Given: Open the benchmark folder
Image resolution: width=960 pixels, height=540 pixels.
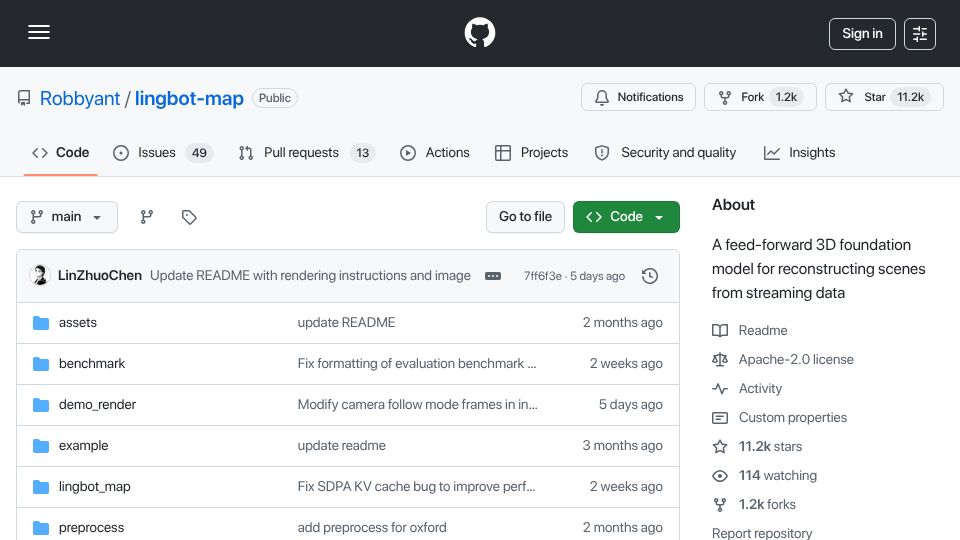Looking at the screenshot, I should tap(92, 364).
